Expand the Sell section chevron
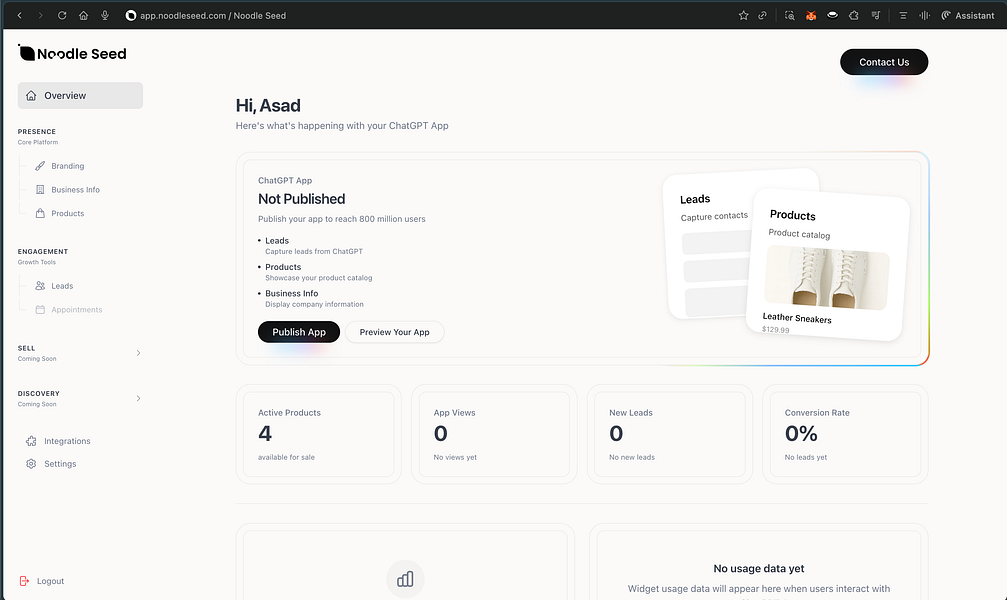The width and height of the screenshot is (1007, 600). [138, 353]
